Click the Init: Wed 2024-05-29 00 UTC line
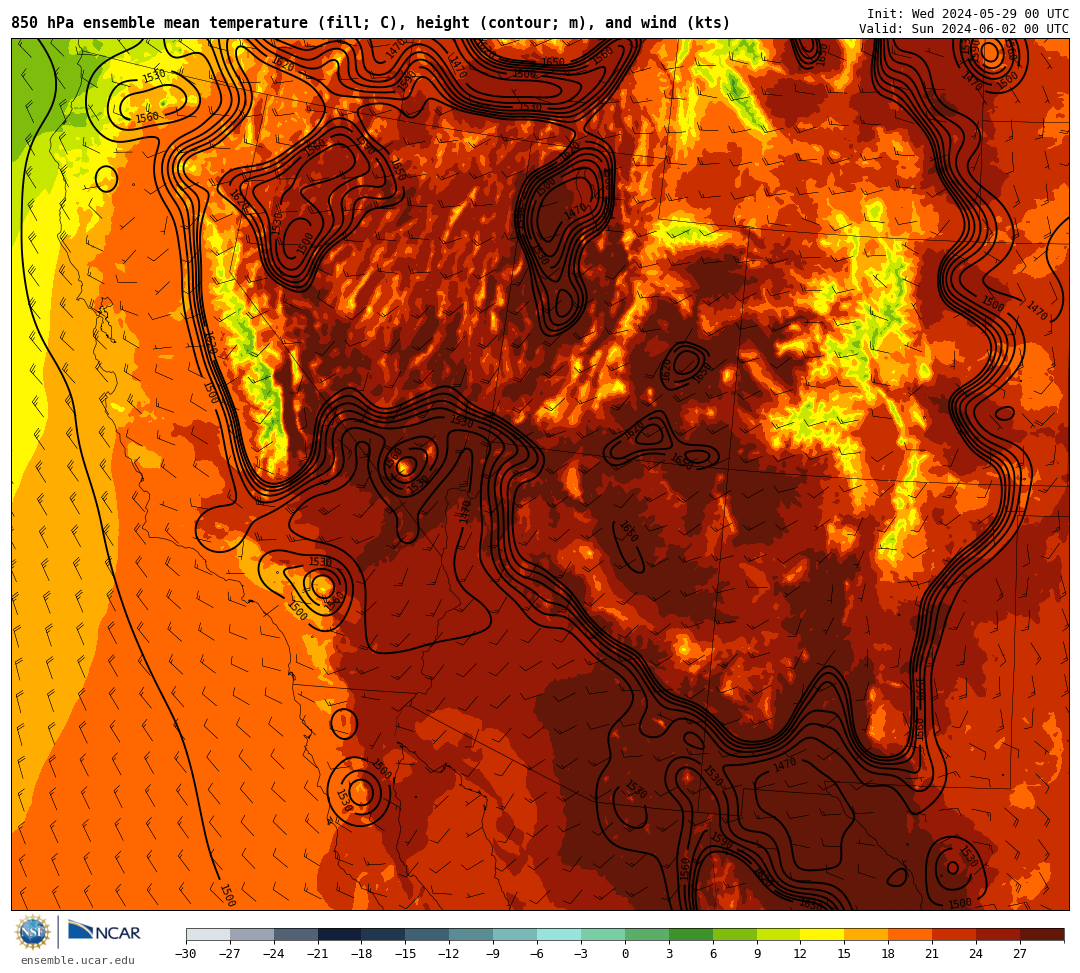Image resolution: width=1080 pixels, height=973 pixels. click(968, 14)
